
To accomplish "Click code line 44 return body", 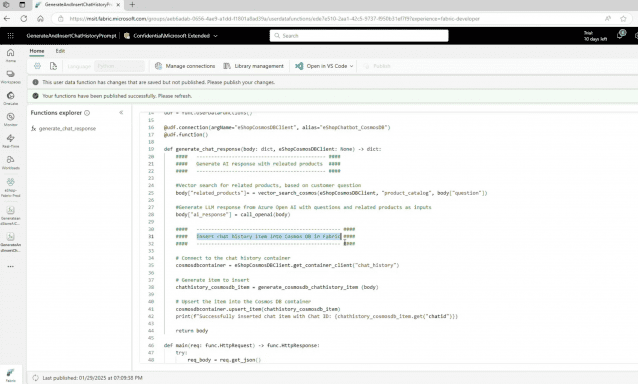I will (192, 331).
